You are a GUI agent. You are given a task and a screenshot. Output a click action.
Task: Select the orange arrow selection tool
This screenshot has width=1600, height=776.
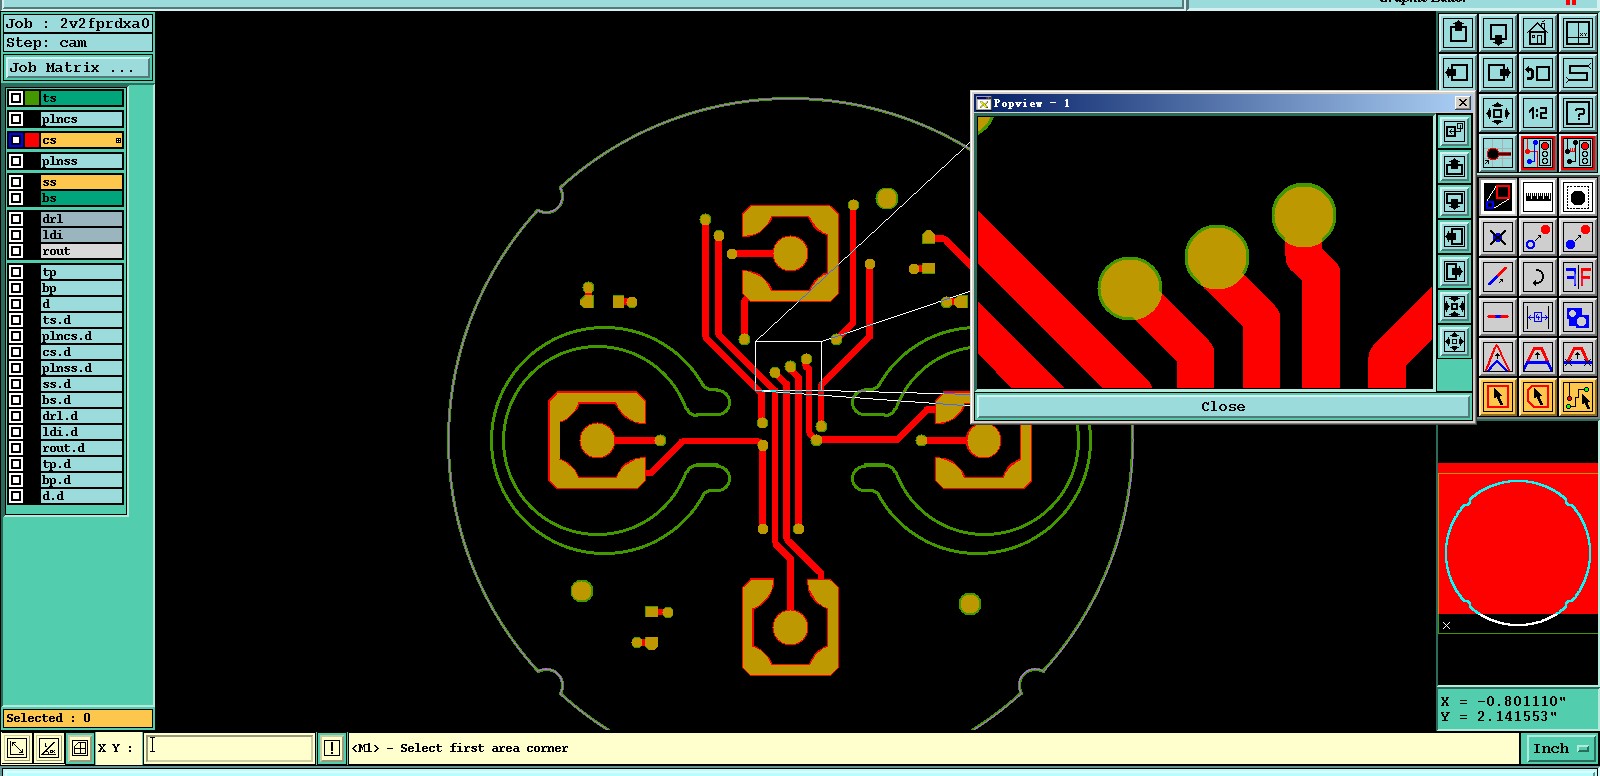1498,397
